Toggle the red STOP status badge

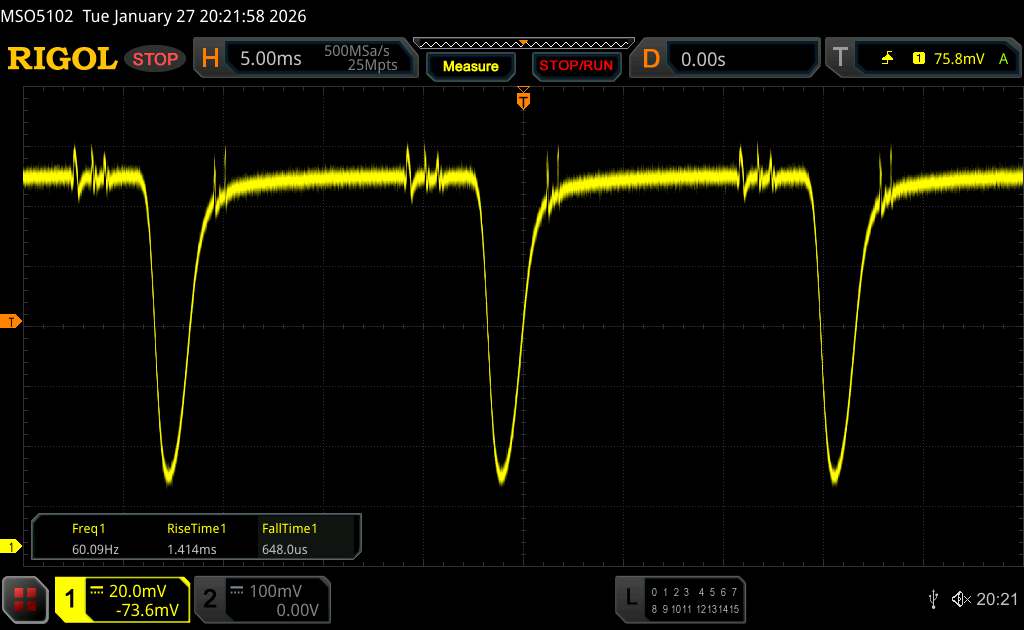pos(156,59)
